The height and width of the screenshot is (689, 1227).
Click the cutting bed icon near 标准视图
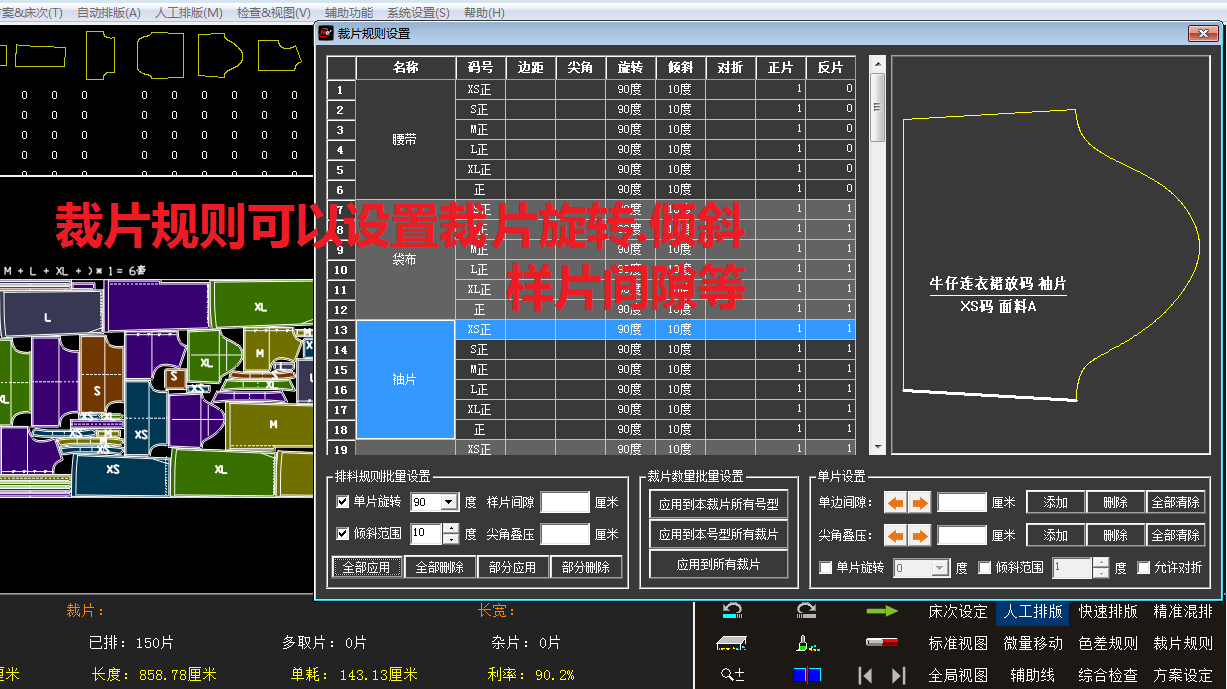click(731, 644)
